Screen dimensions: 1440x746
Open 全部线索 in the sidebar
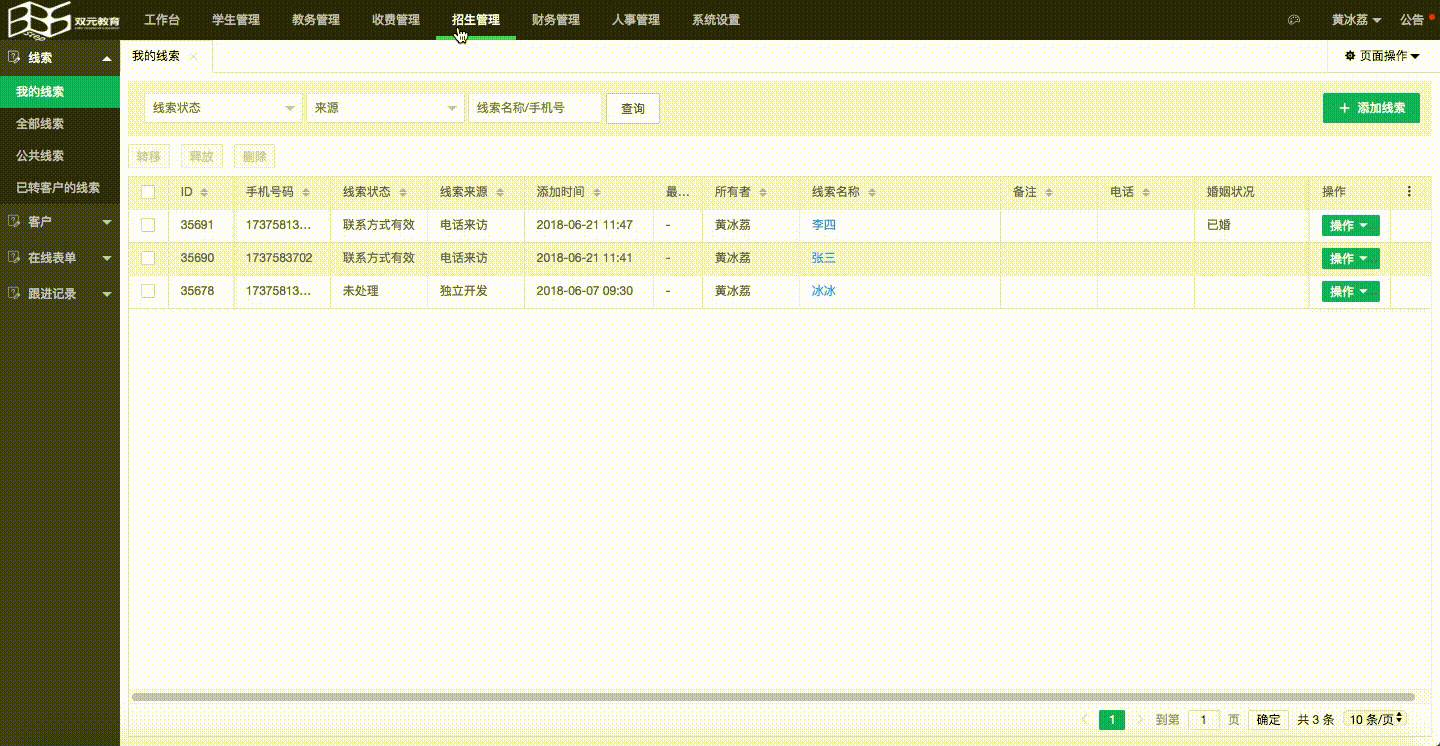(40, 124)
